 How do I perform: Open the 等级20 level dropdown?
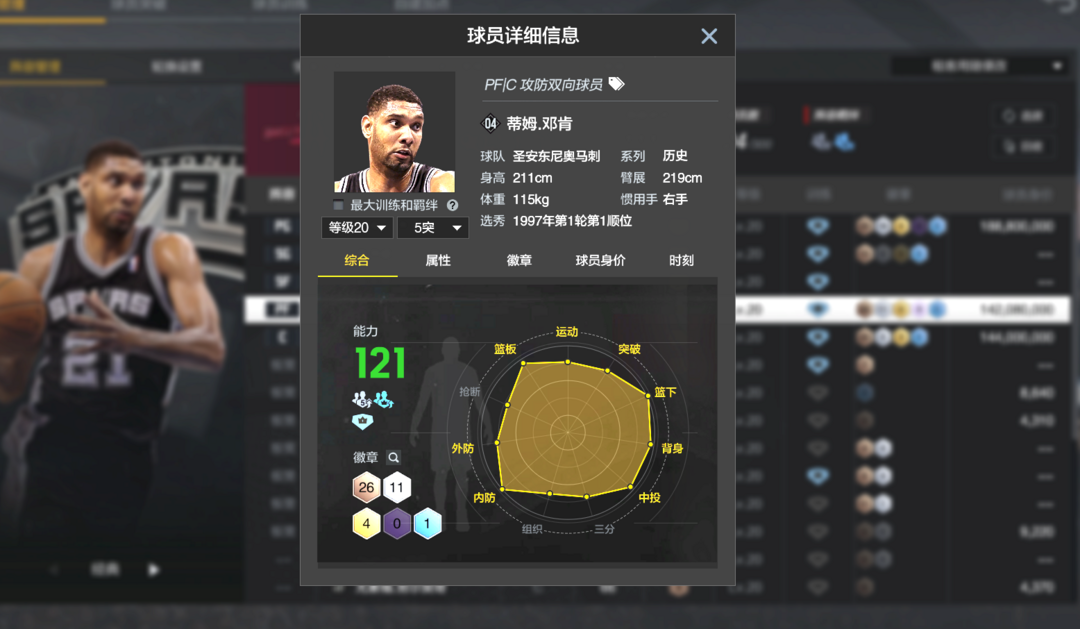357,227
